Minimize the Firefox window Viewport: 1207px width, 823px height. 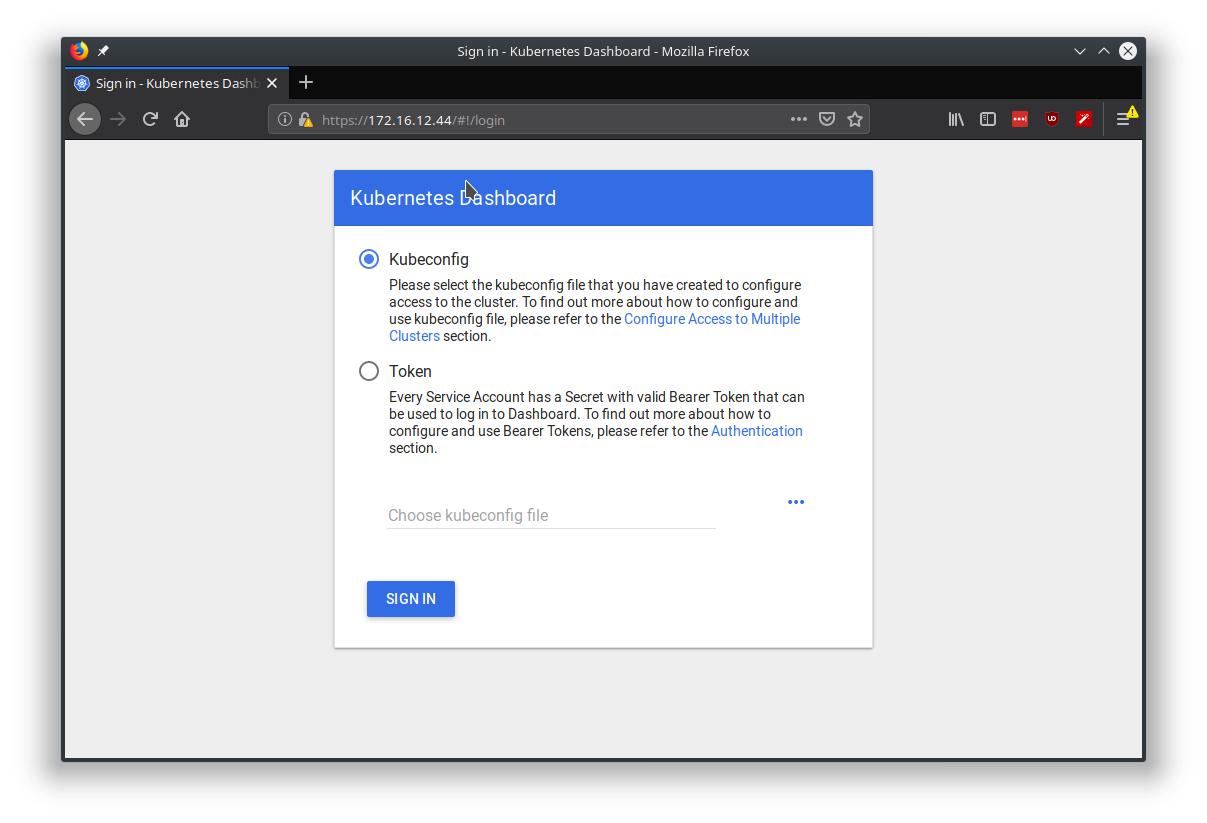point(1080,51)
